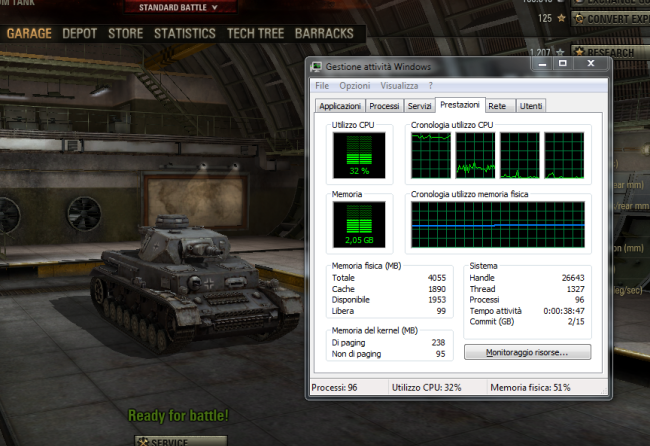Switch to the Rete tab
650x446 pixels.
(497, 105)
